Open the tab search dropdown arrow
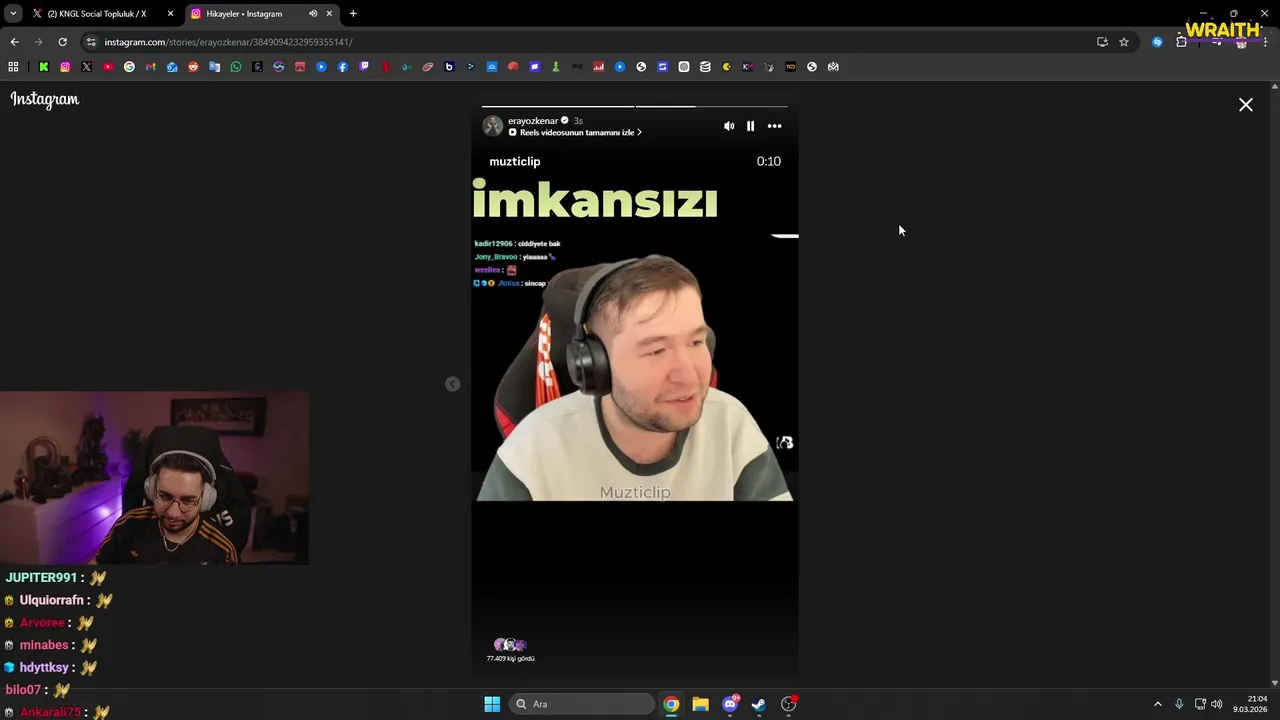Image resolution: width=1280 pixels, height=720 pixels. click(13, 14)
